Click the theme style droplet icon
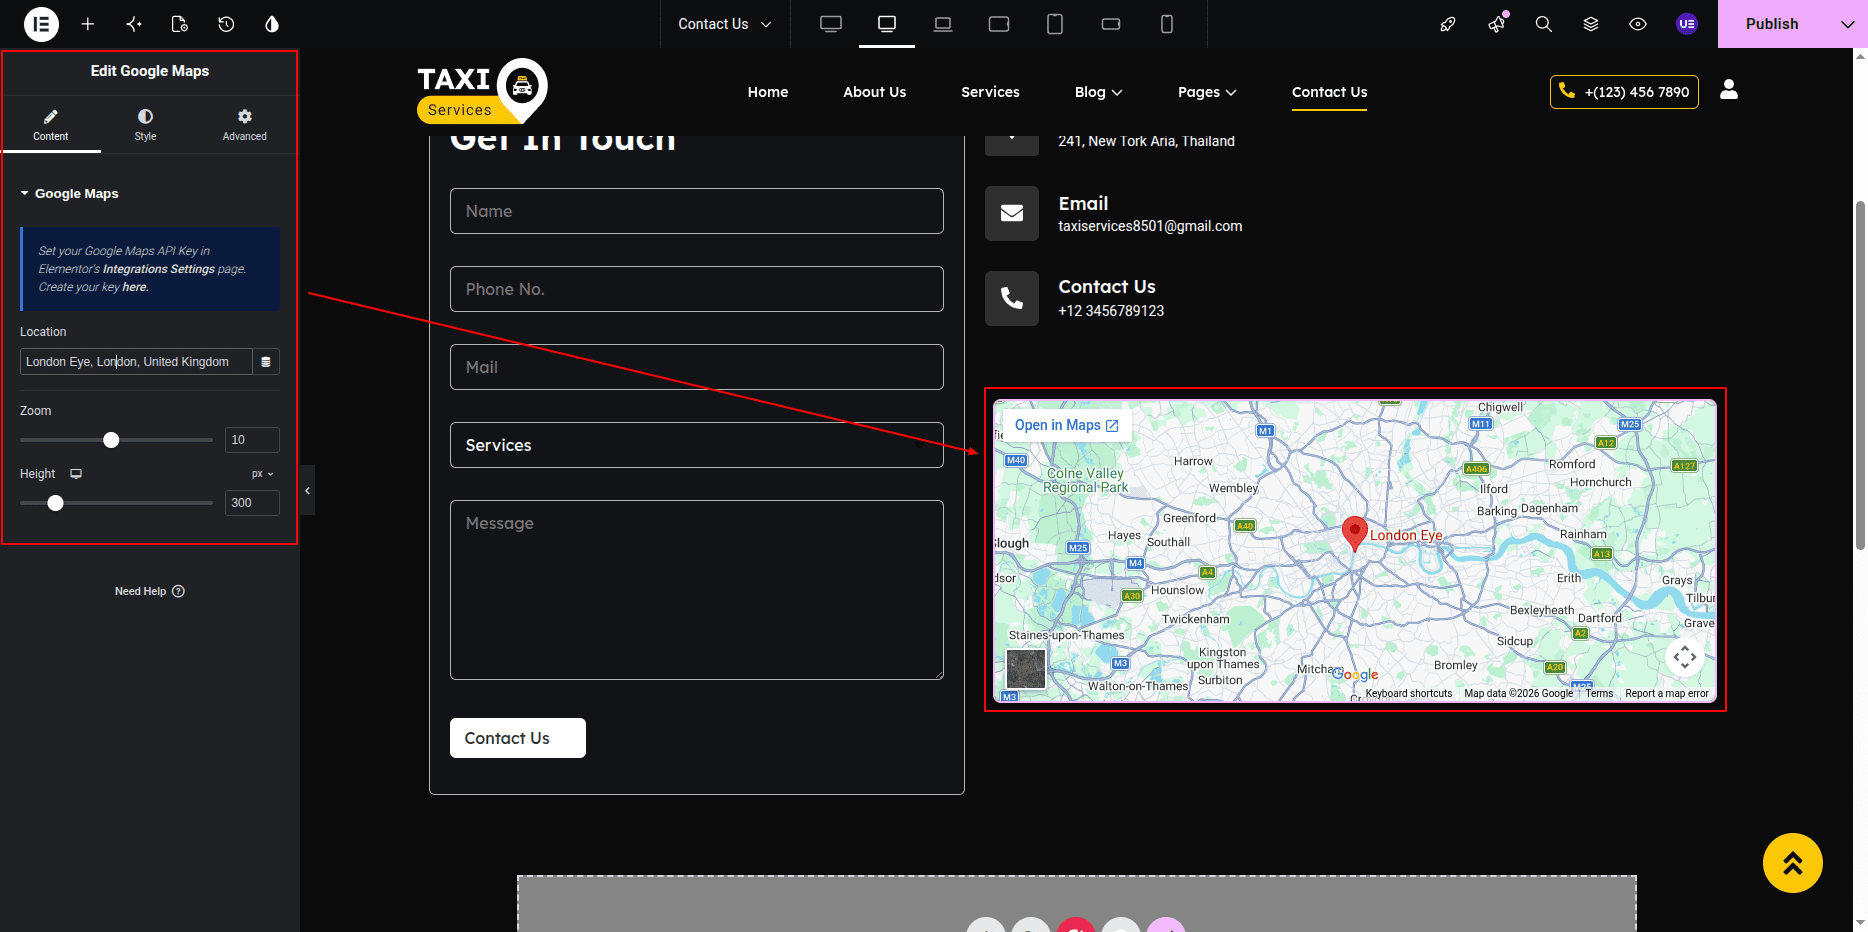 pyautogui.click(x=272, y=24)
